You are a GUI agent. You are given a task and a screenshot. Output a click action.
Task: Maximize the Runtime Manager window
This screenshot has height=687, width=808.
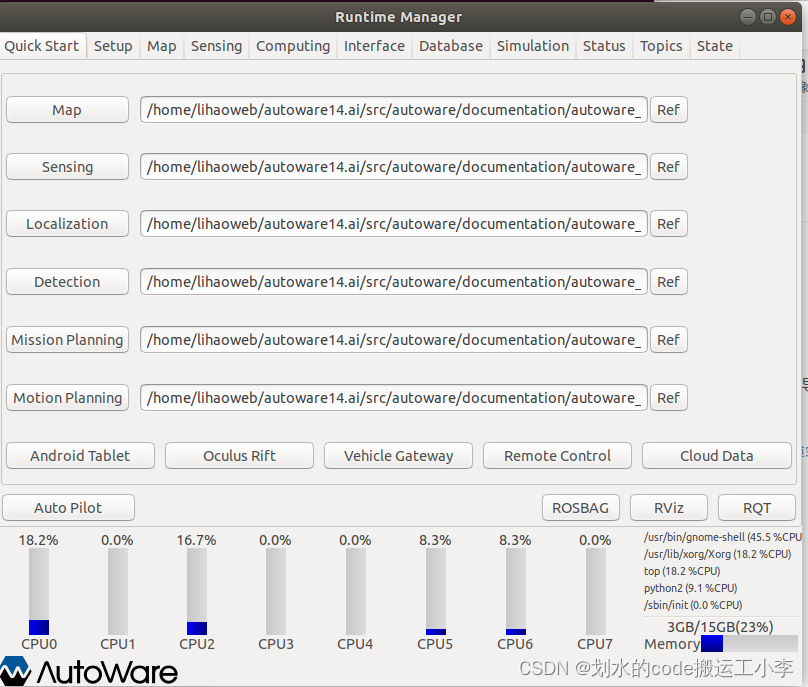coord(768,17)
